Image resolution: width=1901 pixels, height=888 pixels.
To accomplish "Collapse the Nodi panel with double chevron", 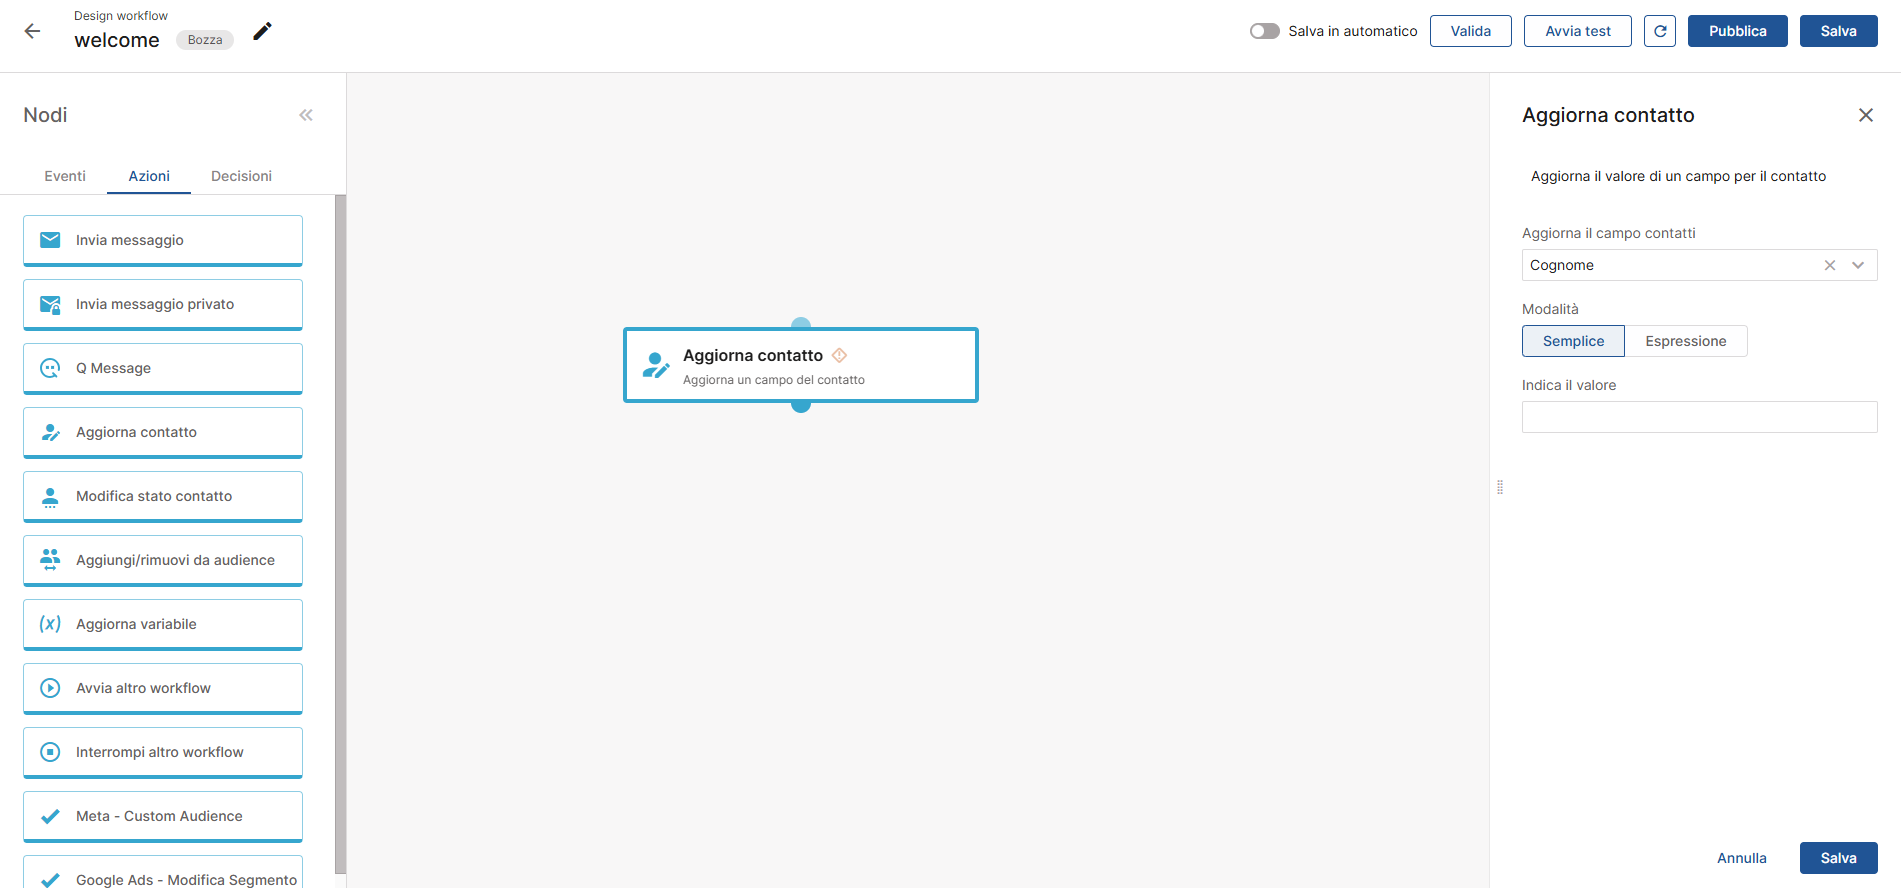I will (306, 115).
